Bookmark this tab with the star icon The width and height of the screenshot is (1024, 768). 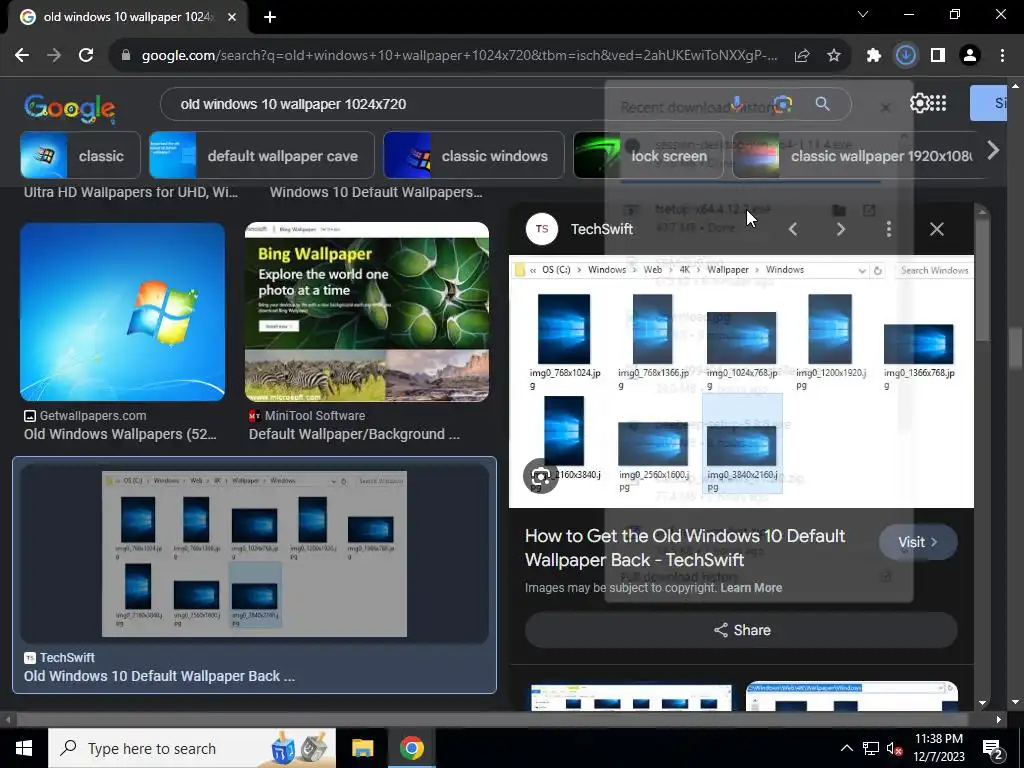tap(834, 56)
